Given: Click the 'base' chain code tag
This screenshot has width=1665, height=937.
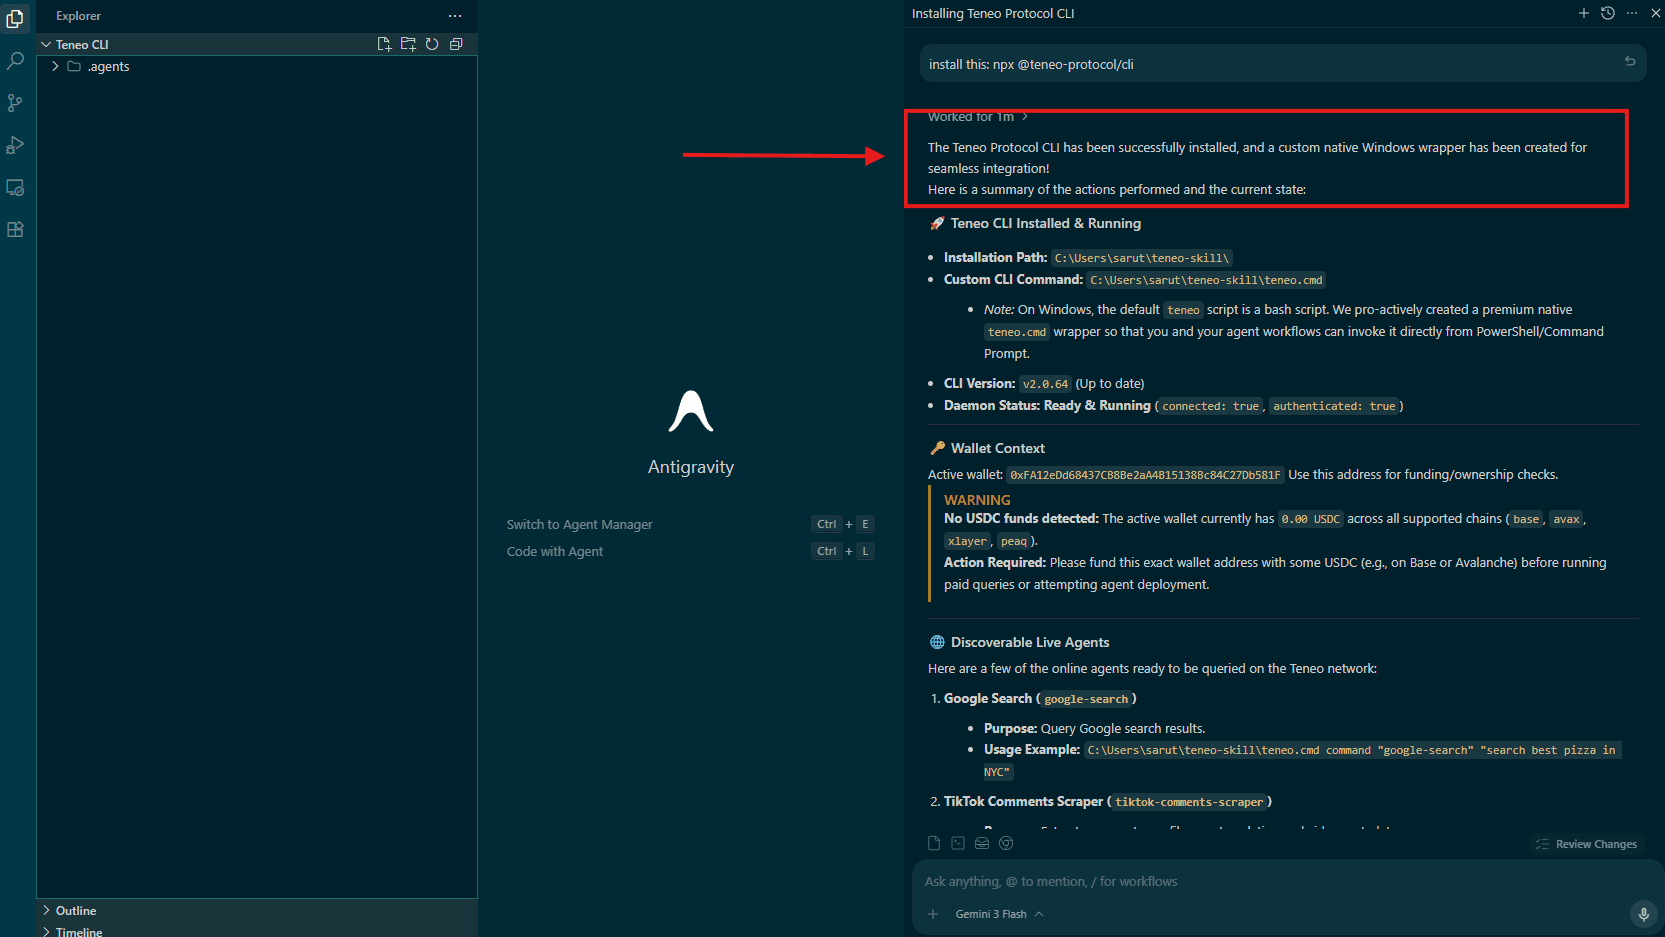Looking at the screenshot, I should click(x=1526, y=519).
